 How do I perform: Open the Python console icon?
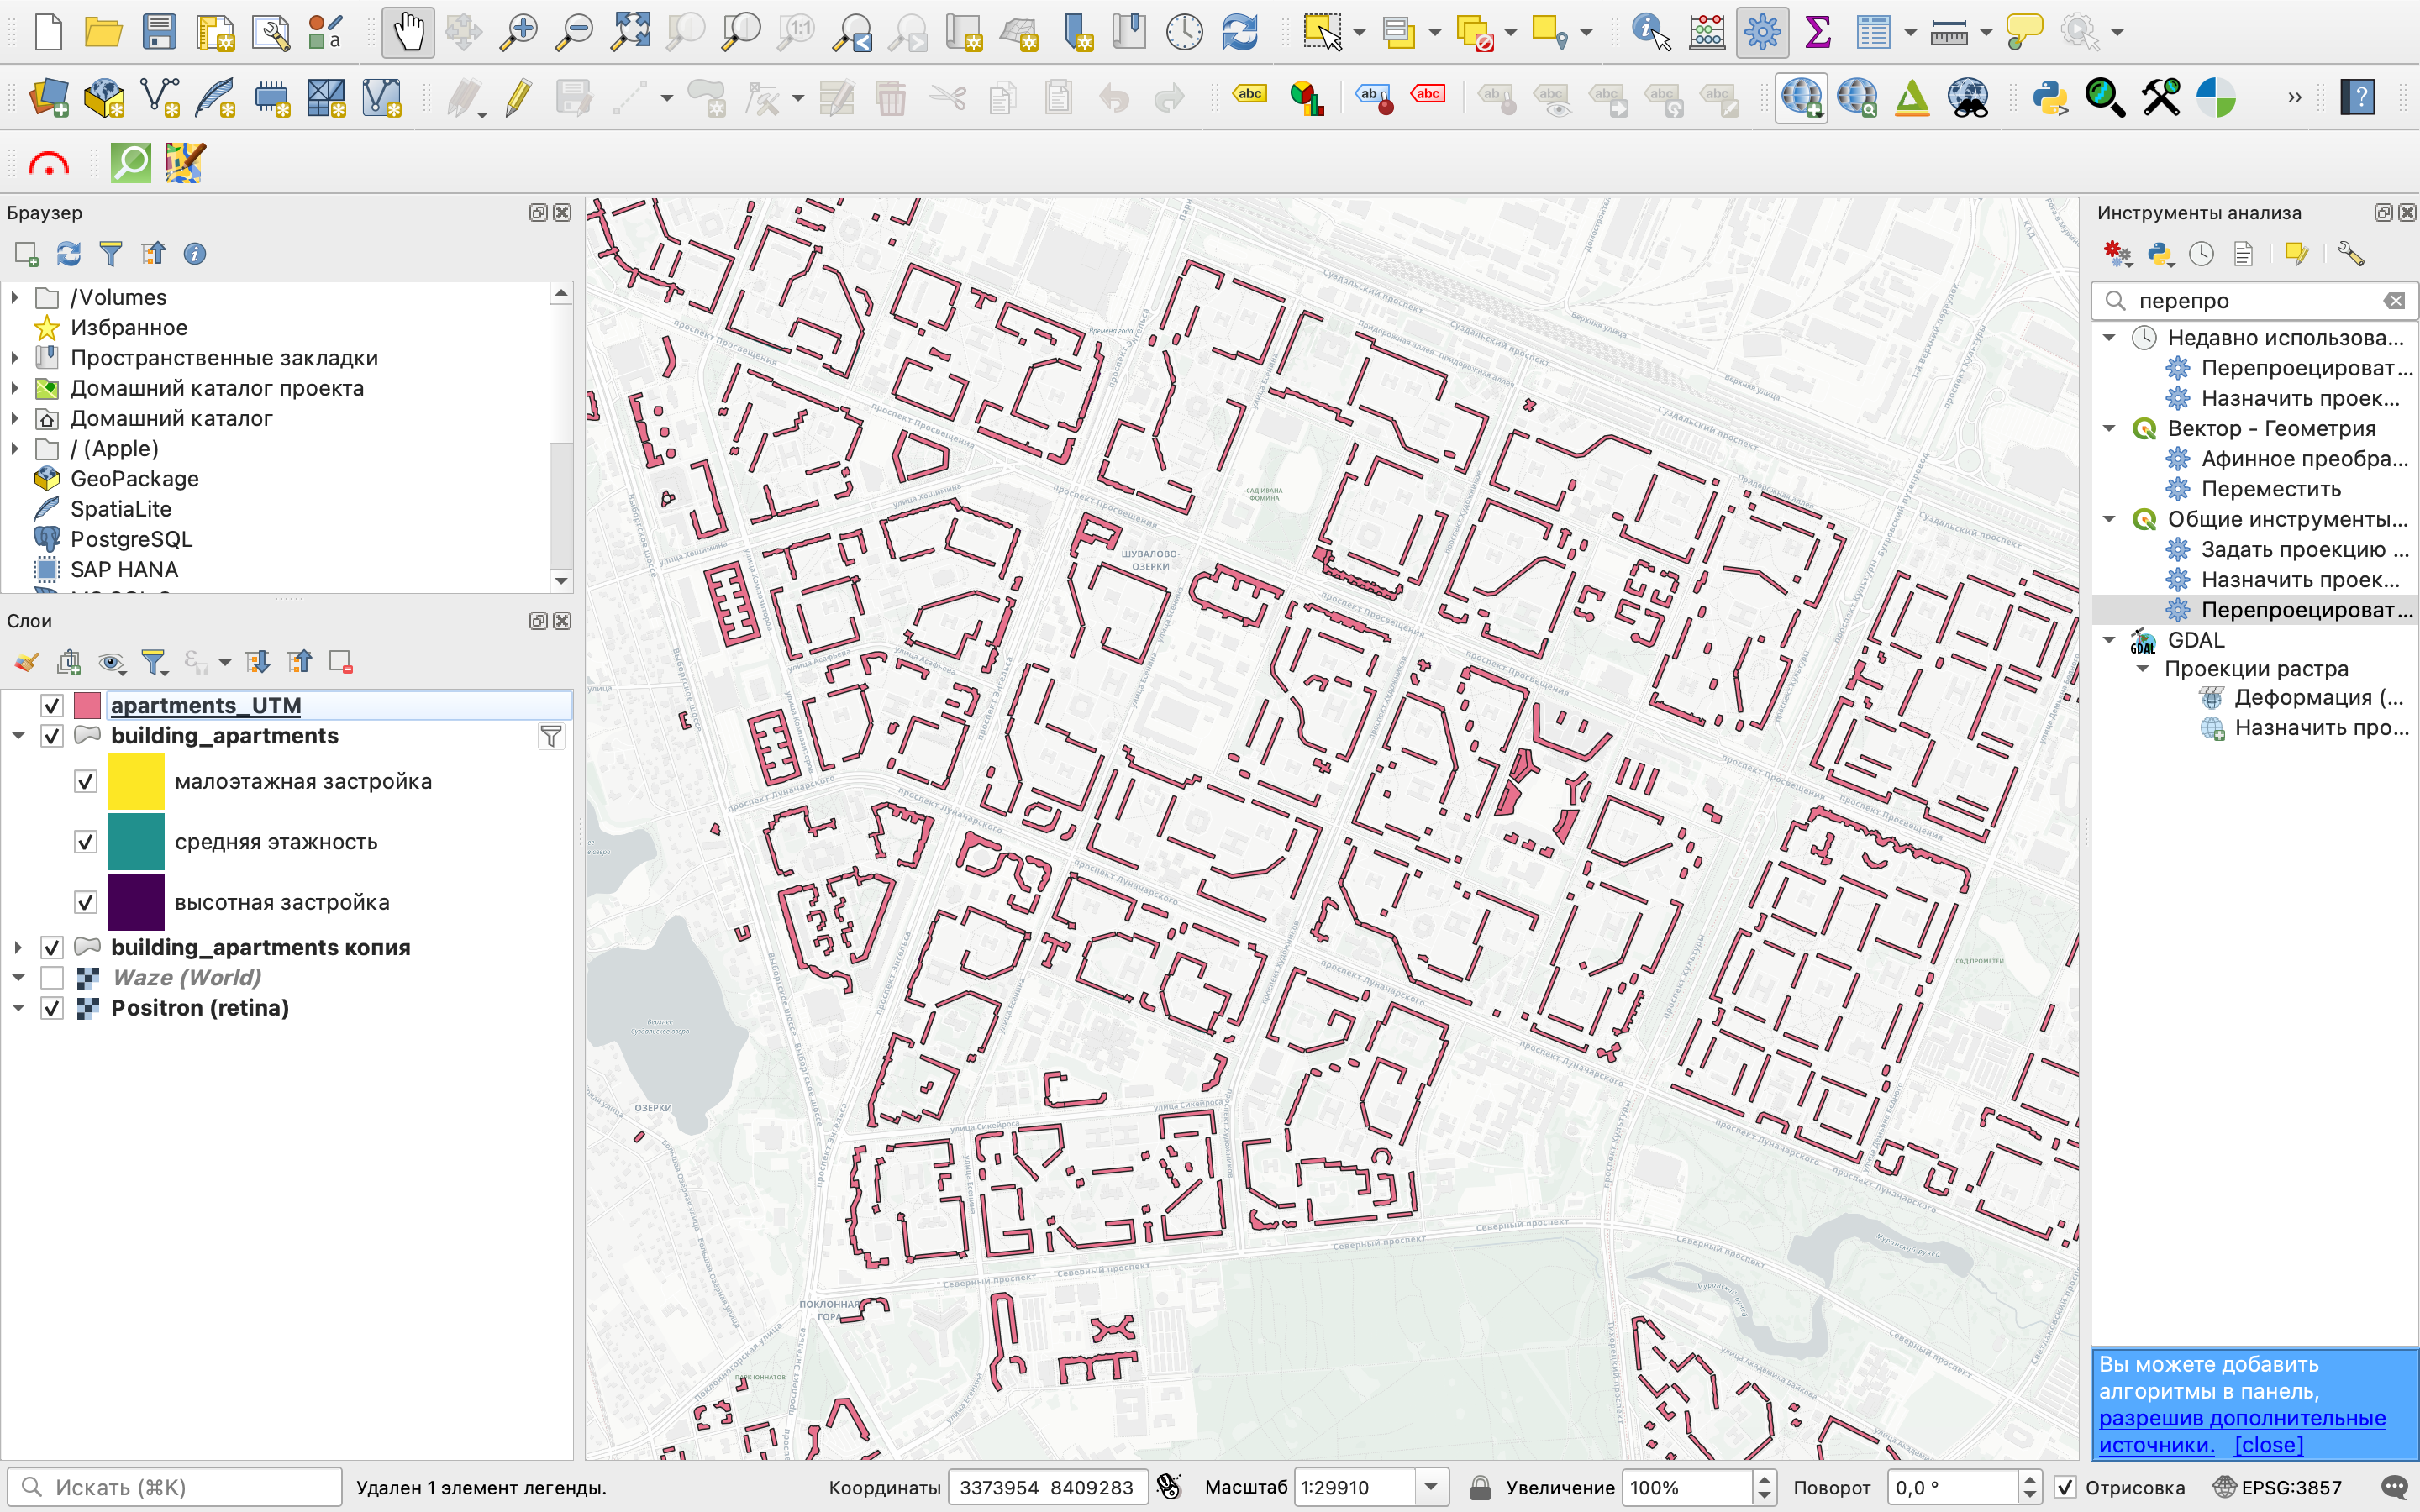(x=2049, y=98)
